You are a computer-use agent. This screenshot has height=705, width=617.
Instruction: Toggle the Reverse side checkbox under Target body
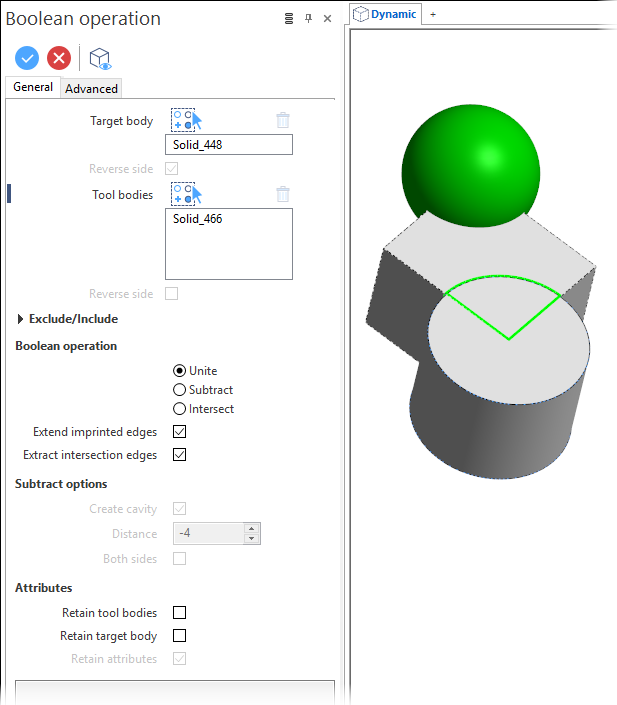point(171,169)
